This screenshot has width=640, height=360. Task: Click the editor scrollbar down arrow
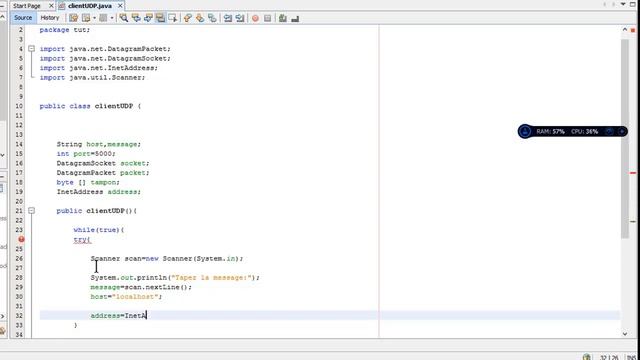pos(624,333)
